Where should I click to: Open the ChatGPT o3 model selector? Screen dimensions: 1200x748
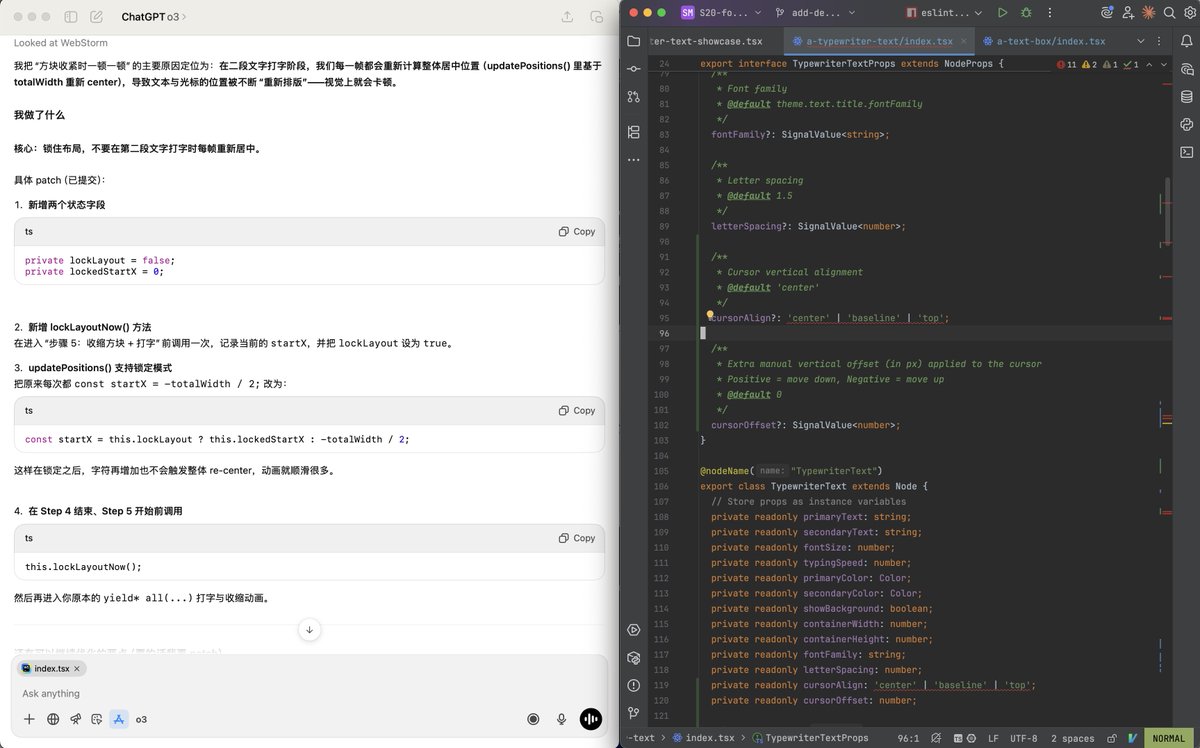(x=153, y=17)
